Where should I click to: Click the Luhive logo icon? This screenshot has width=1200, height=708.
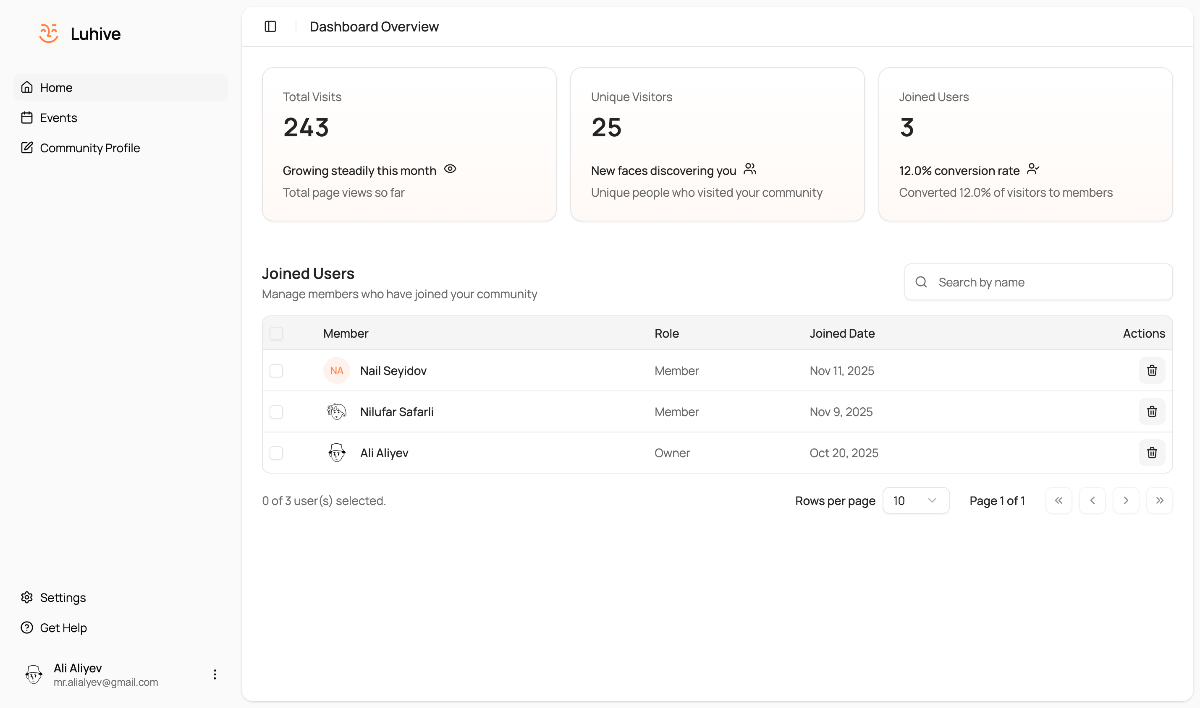49,34
